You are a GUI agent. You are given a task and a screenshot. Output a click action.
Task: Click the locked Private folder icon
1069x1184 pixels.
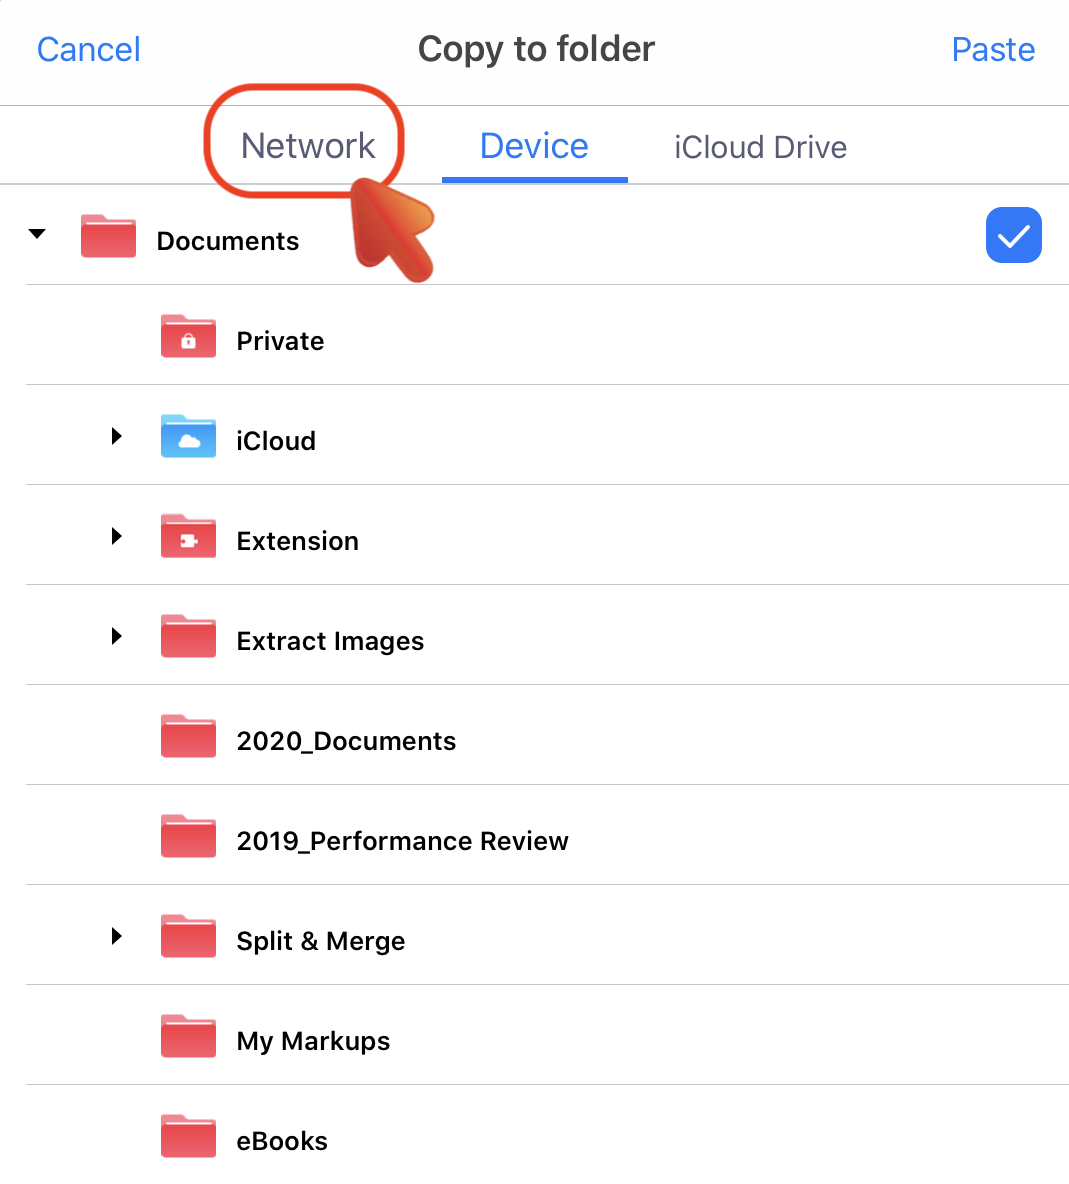click(188, 336)
